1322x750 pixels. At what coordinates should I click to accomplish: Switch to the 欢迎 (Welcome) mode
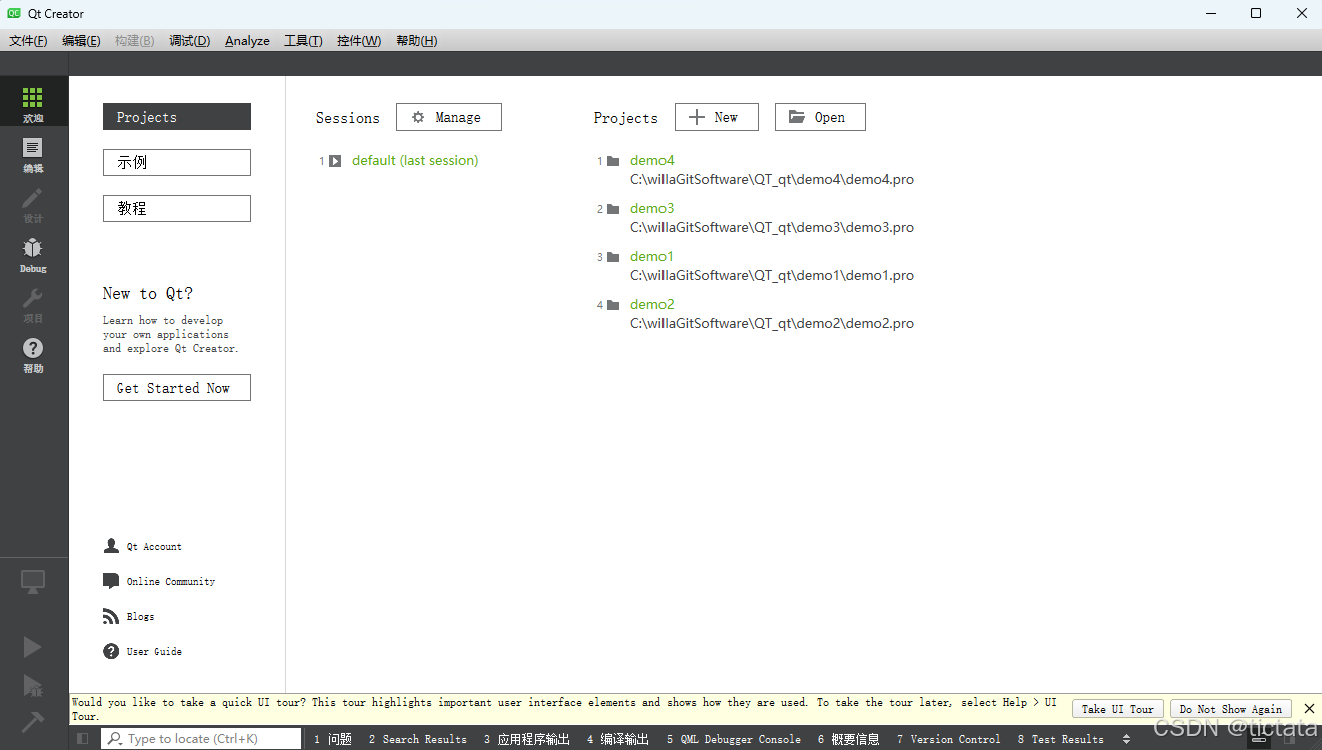pyautogui.click(x=33, y=104)
